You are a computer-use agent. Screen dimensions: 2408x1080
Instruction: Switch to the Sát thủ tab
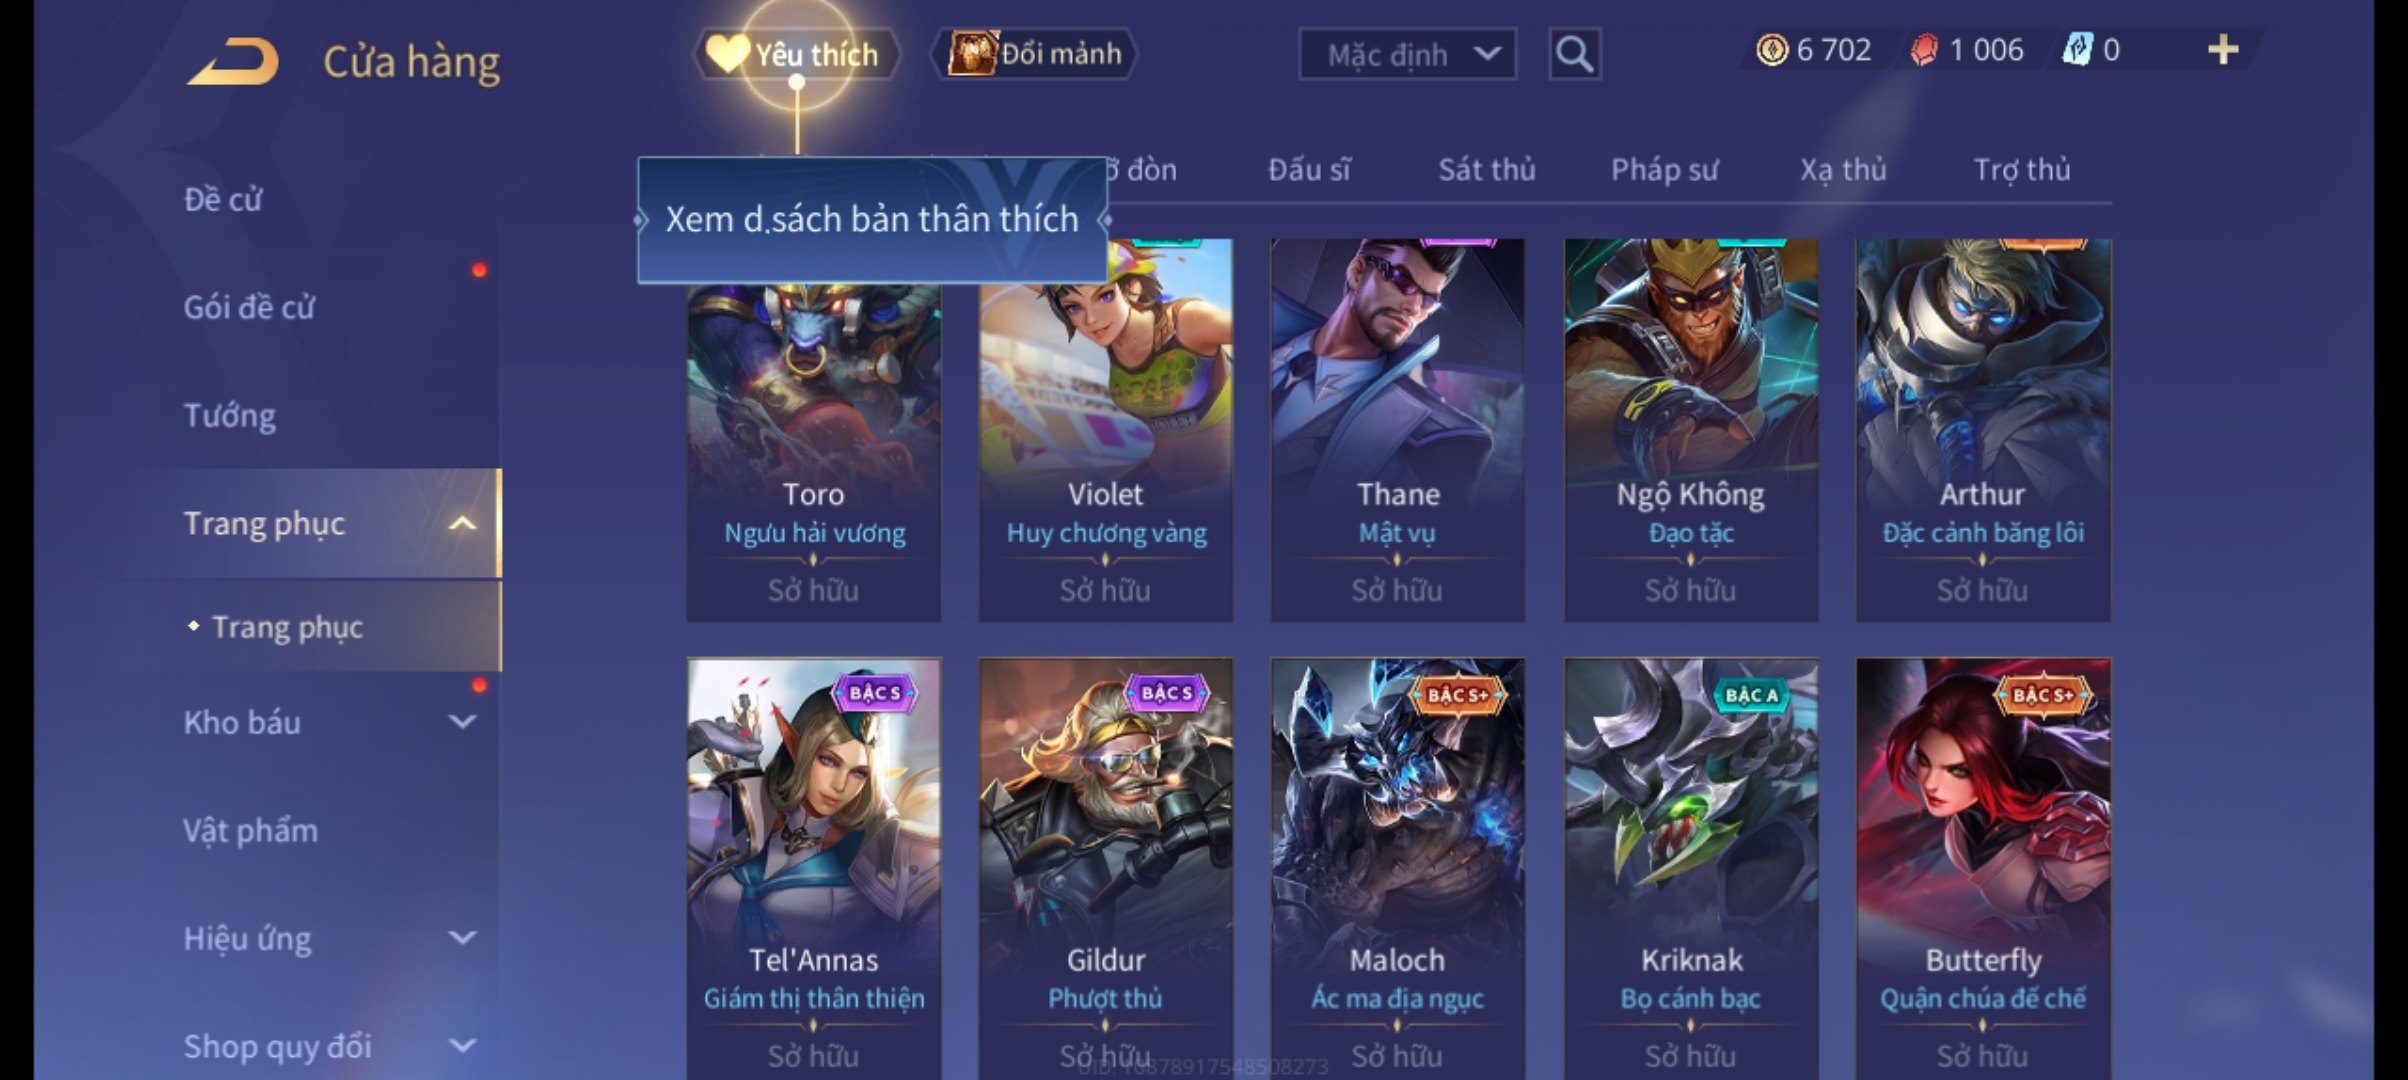[1486, 170]
